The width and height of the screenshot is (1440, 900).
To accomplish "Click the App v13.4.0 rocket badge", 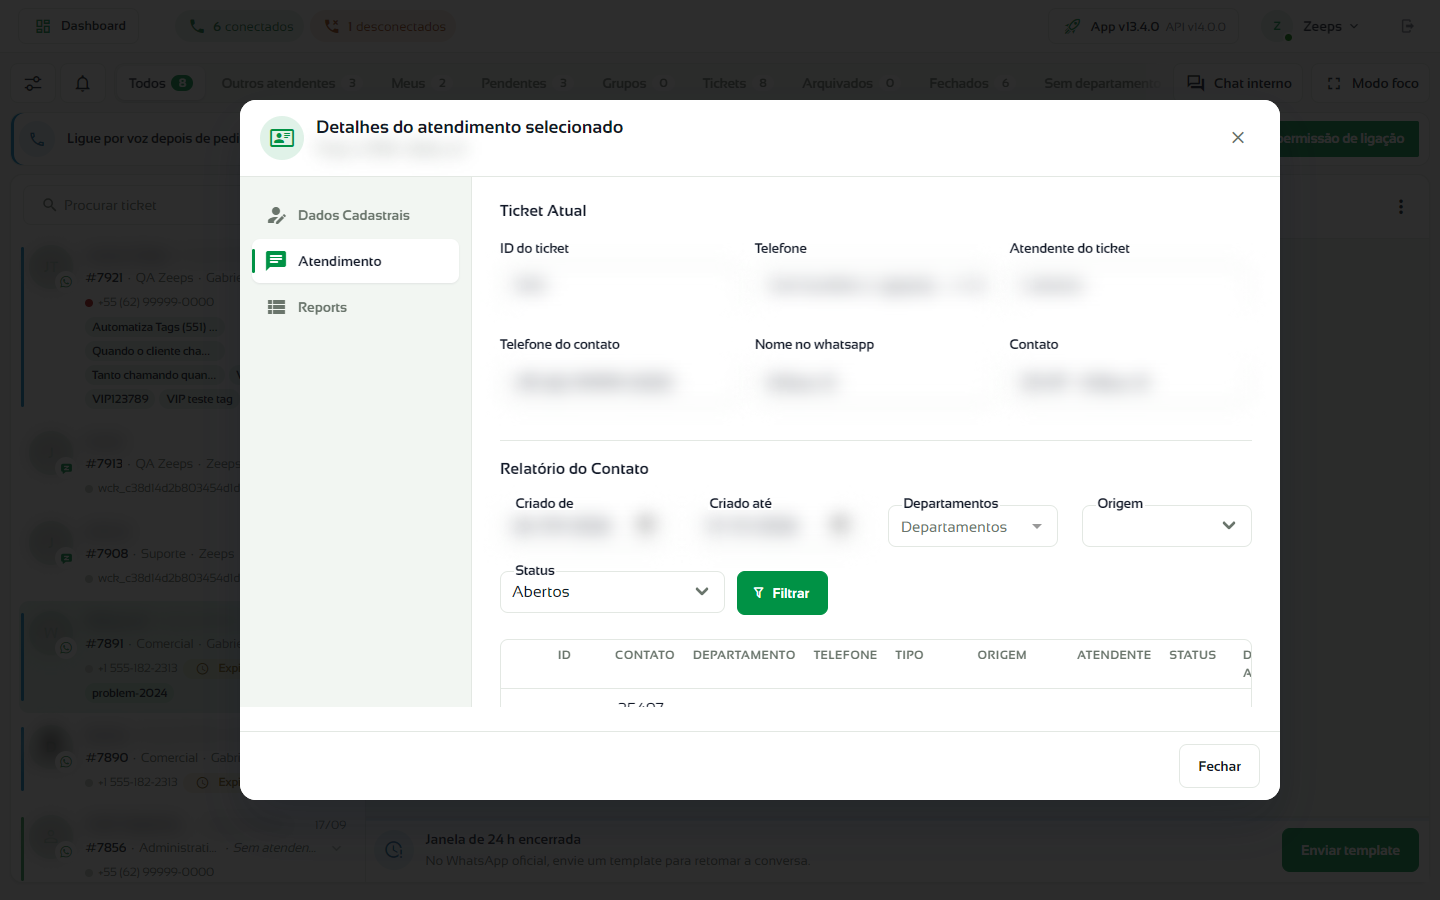I will pyautogui.click(x=1144, y=26).
